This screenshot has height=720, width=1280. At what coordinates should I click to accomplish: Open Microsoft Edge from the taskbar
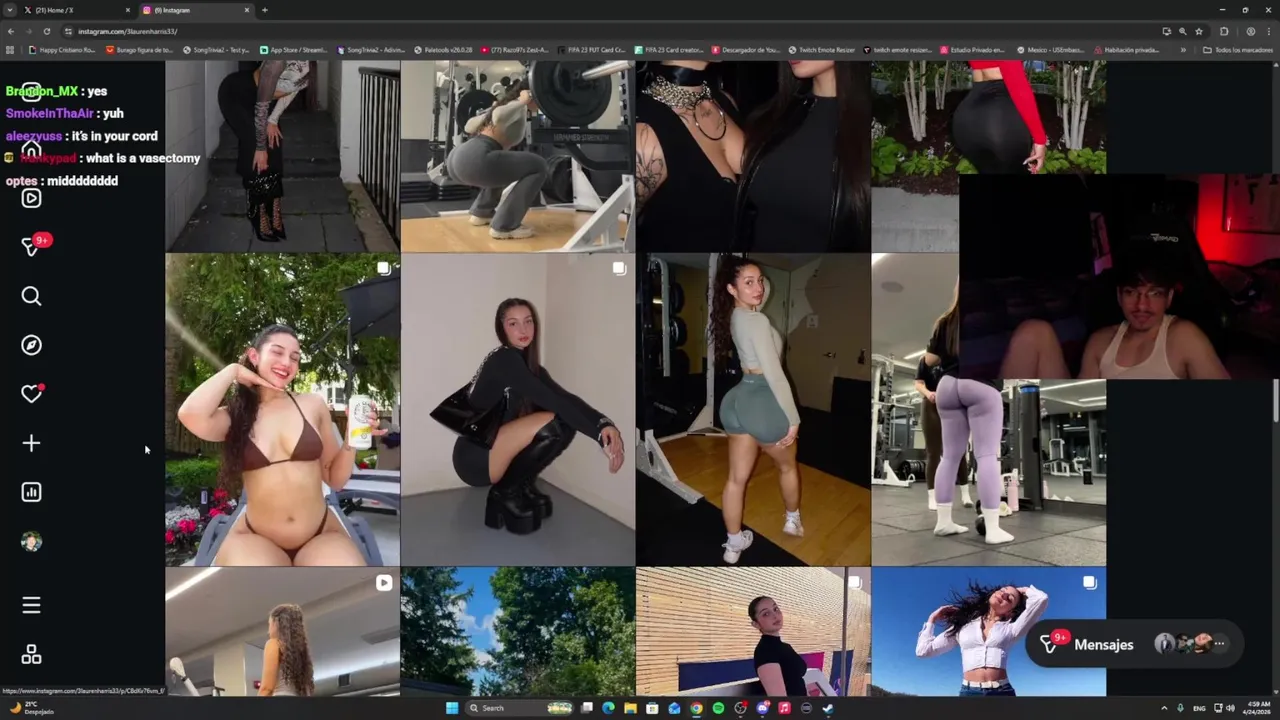[608, 708]
